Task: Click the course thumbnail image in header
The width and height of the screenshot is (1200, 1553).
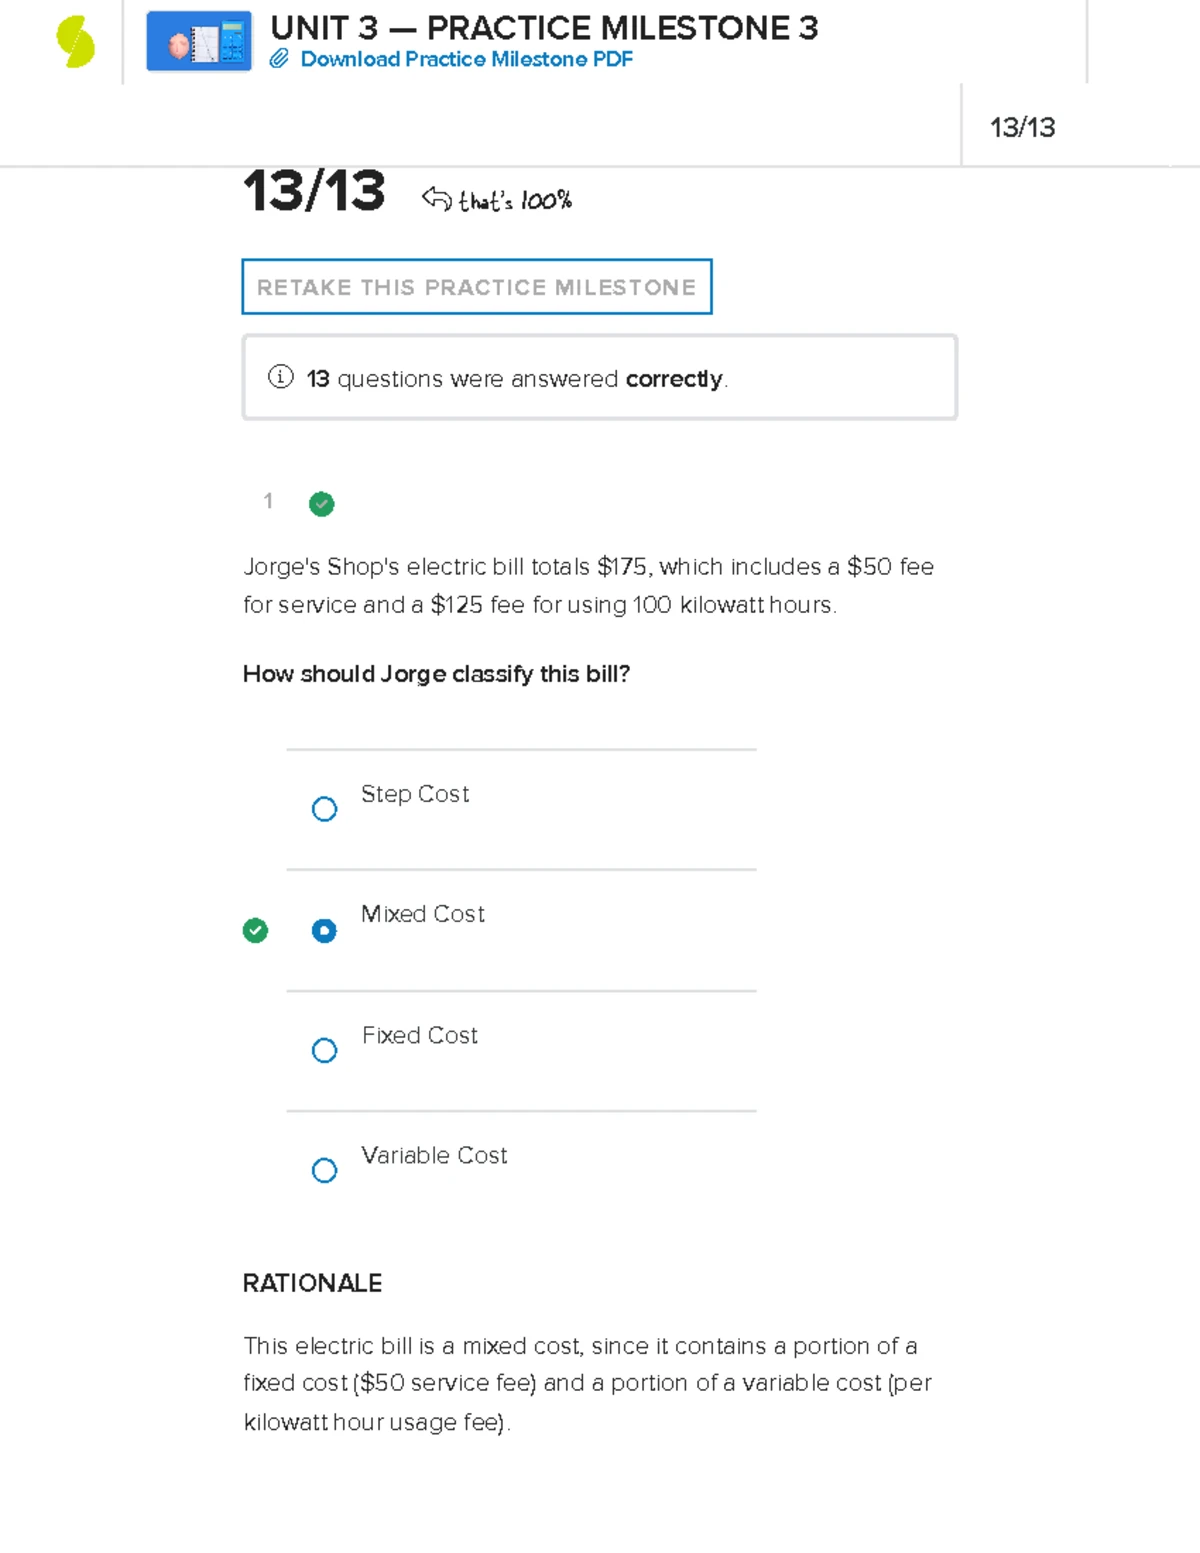Action: click(199, 42)
